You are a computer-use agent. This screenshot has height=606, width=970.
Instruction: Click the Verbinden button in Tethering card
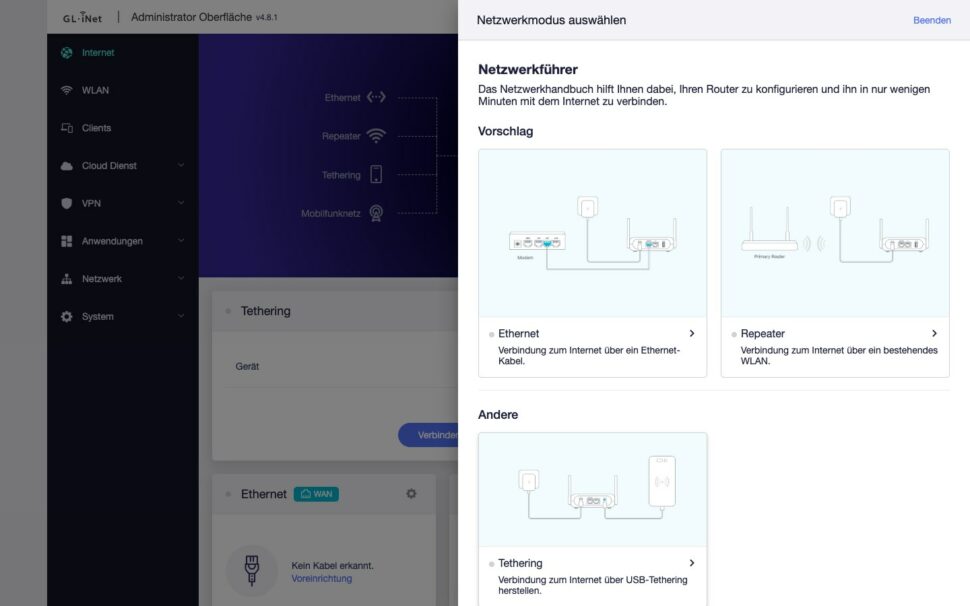428,435
